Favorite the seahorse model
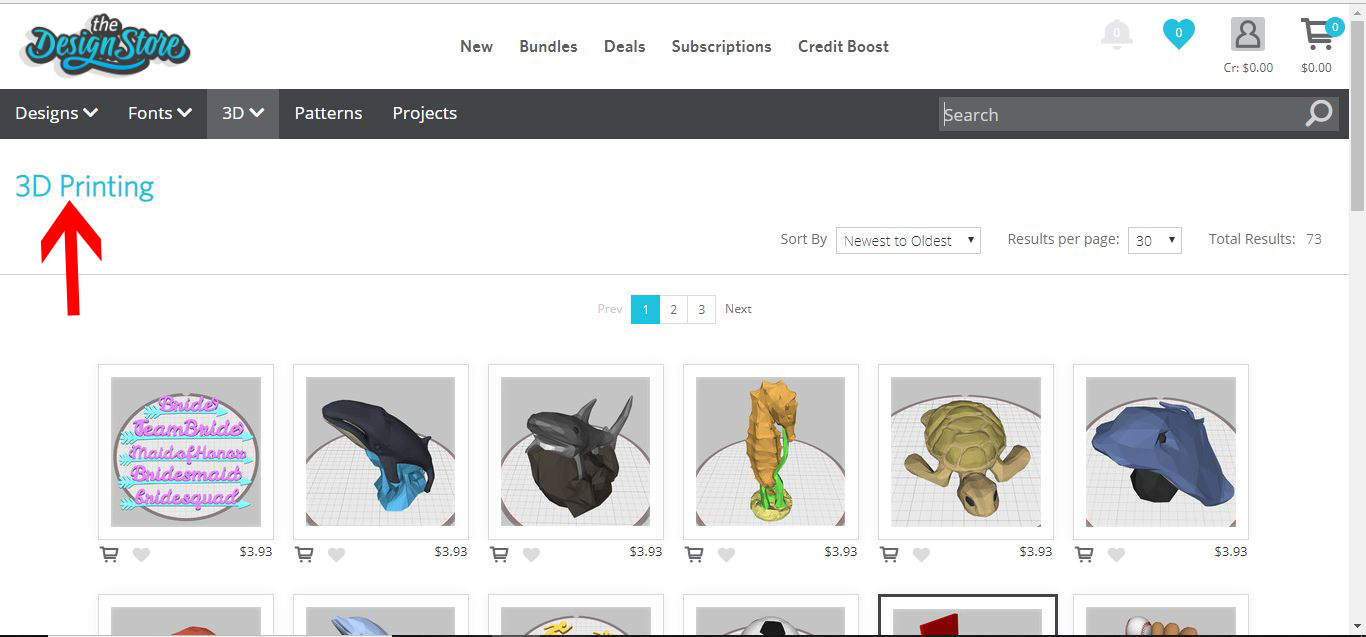 726,554
